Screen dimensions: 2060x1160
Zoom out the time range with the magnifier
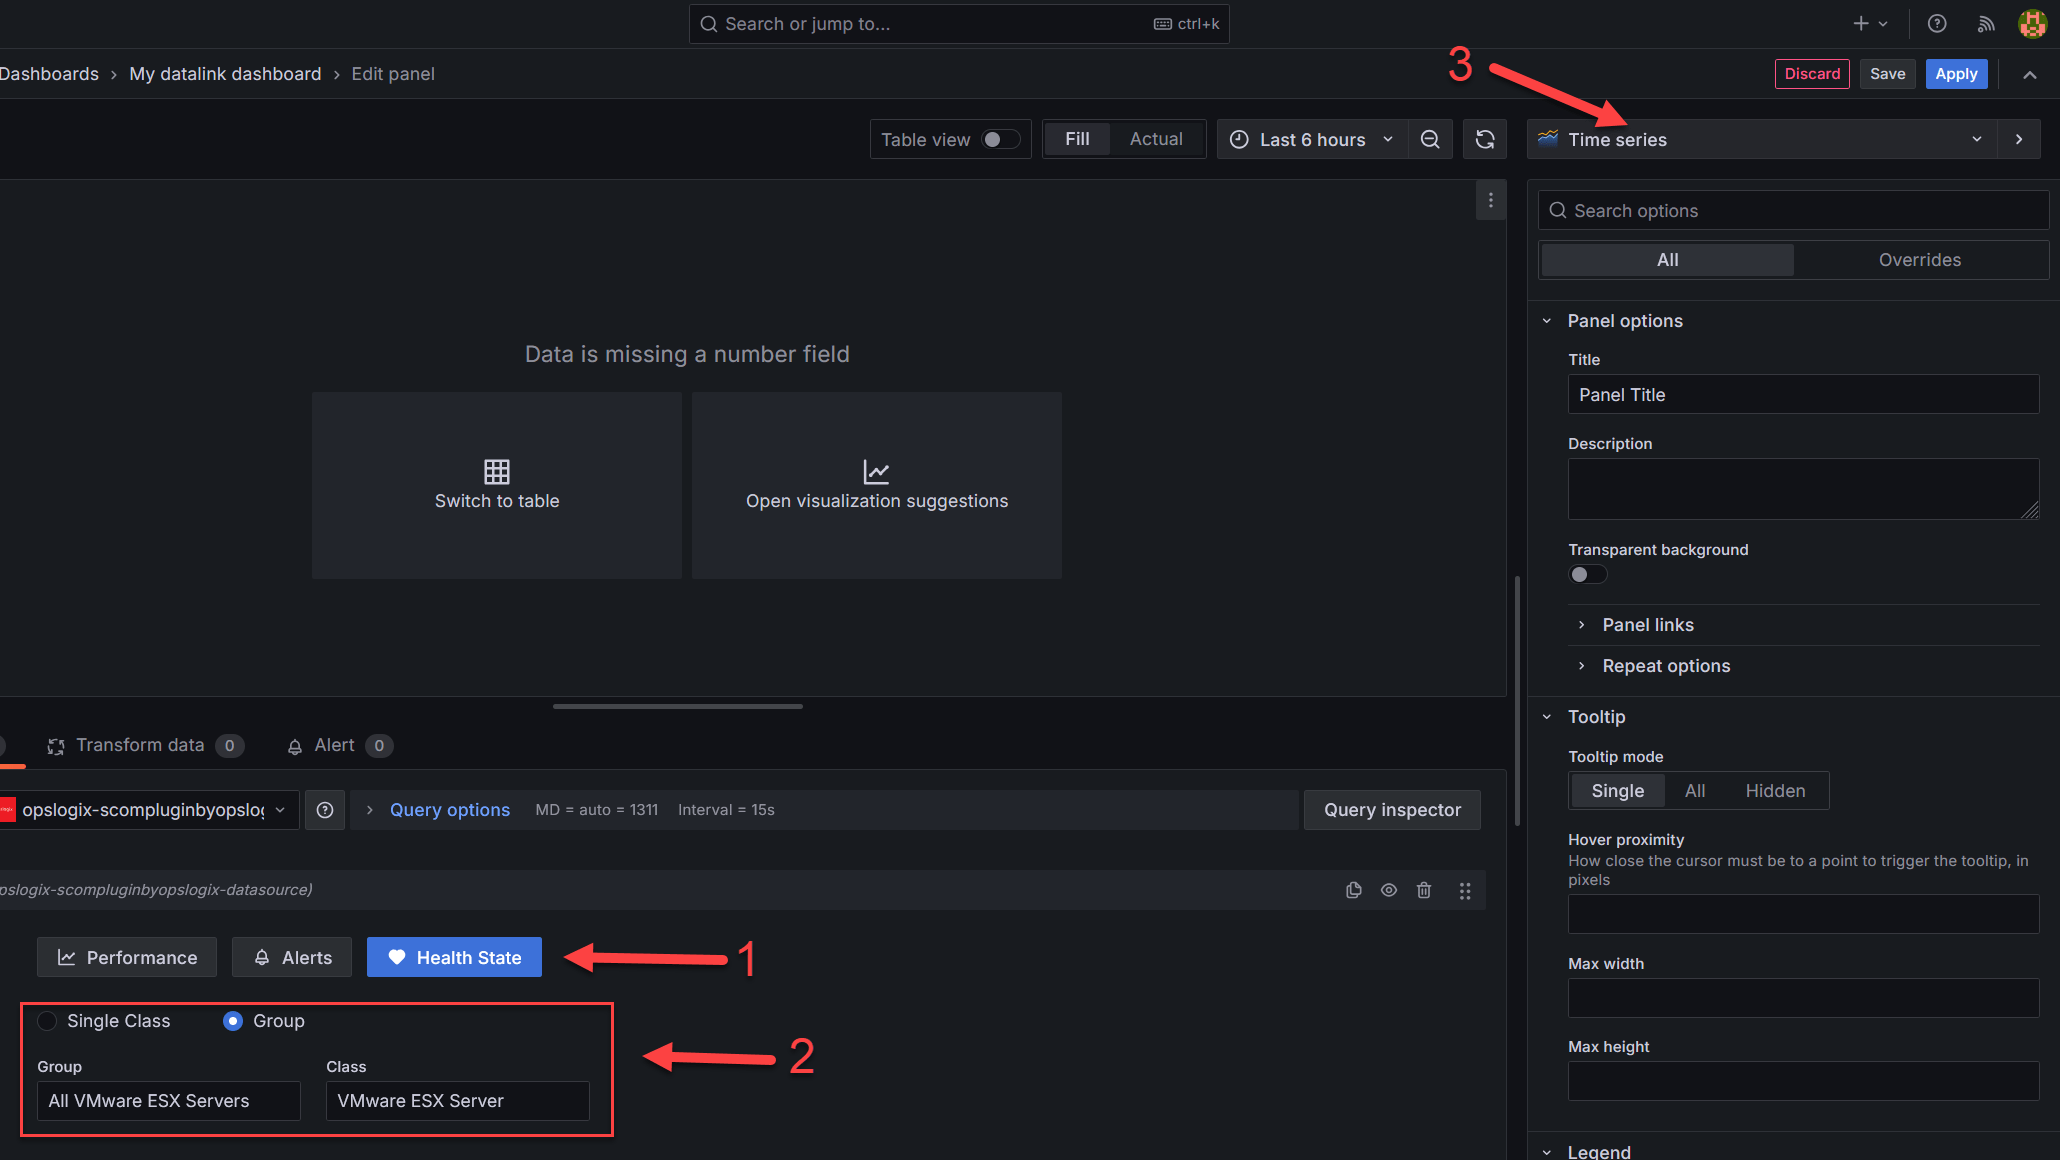tap(1430, 139)
